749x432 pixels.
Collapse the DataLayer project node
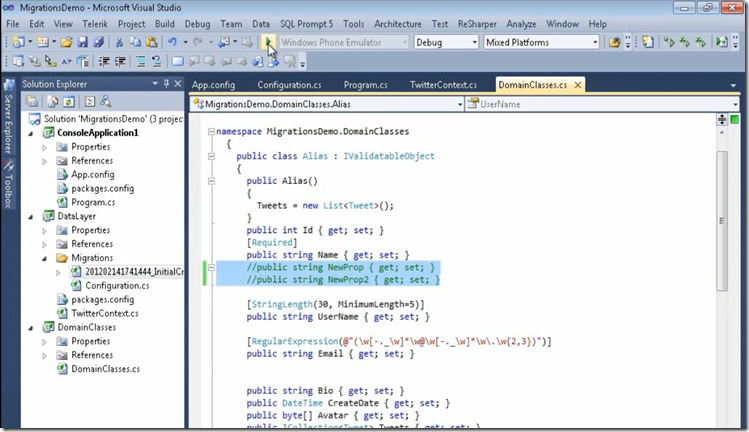pos(32,216)
